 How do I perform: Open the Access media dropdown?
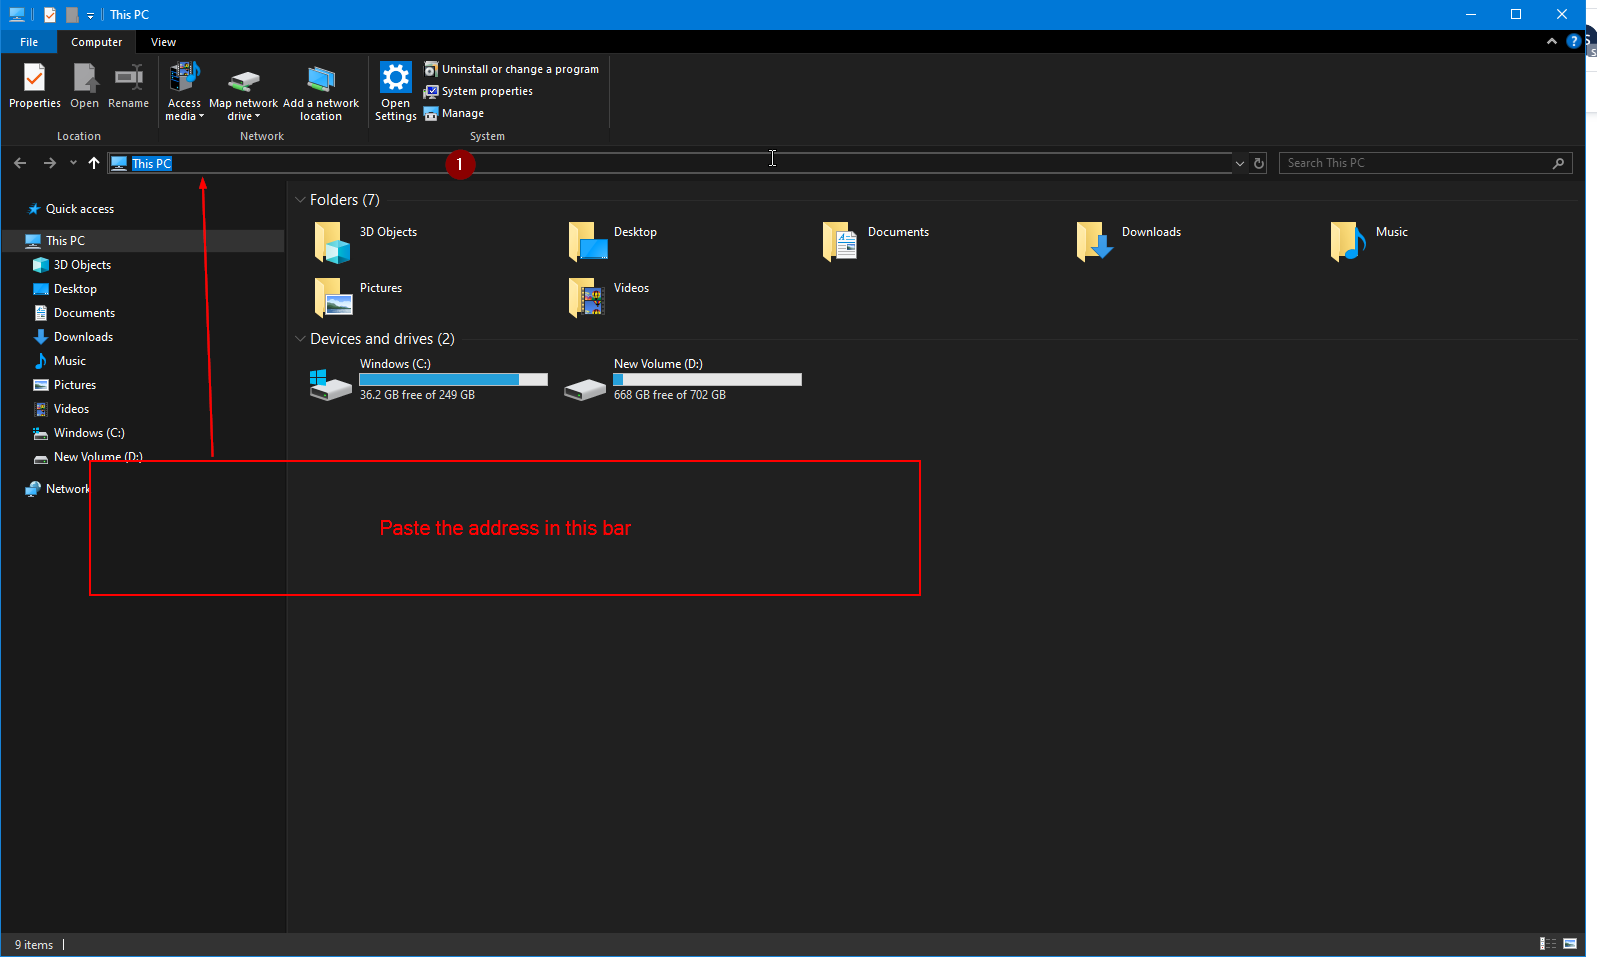[184, 91]
